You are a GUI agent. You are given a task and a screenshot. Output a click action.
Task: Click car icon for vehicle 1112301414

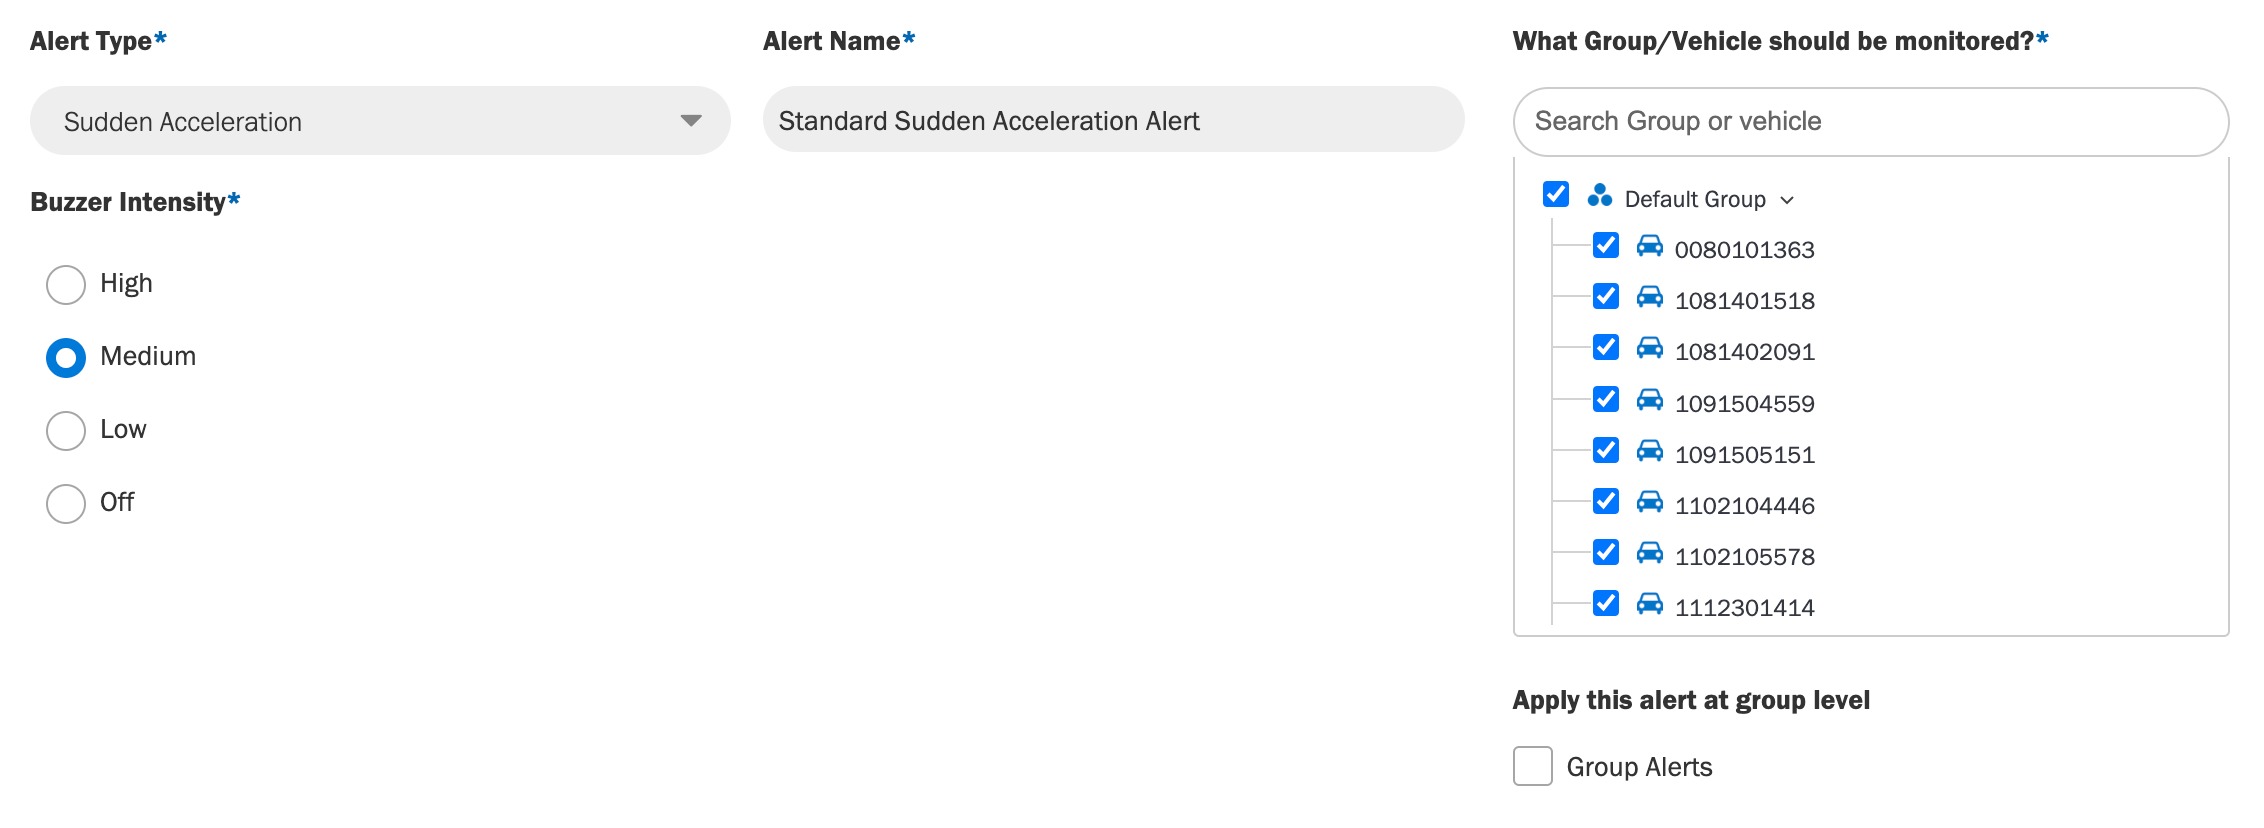click(x=1649, y=604)
